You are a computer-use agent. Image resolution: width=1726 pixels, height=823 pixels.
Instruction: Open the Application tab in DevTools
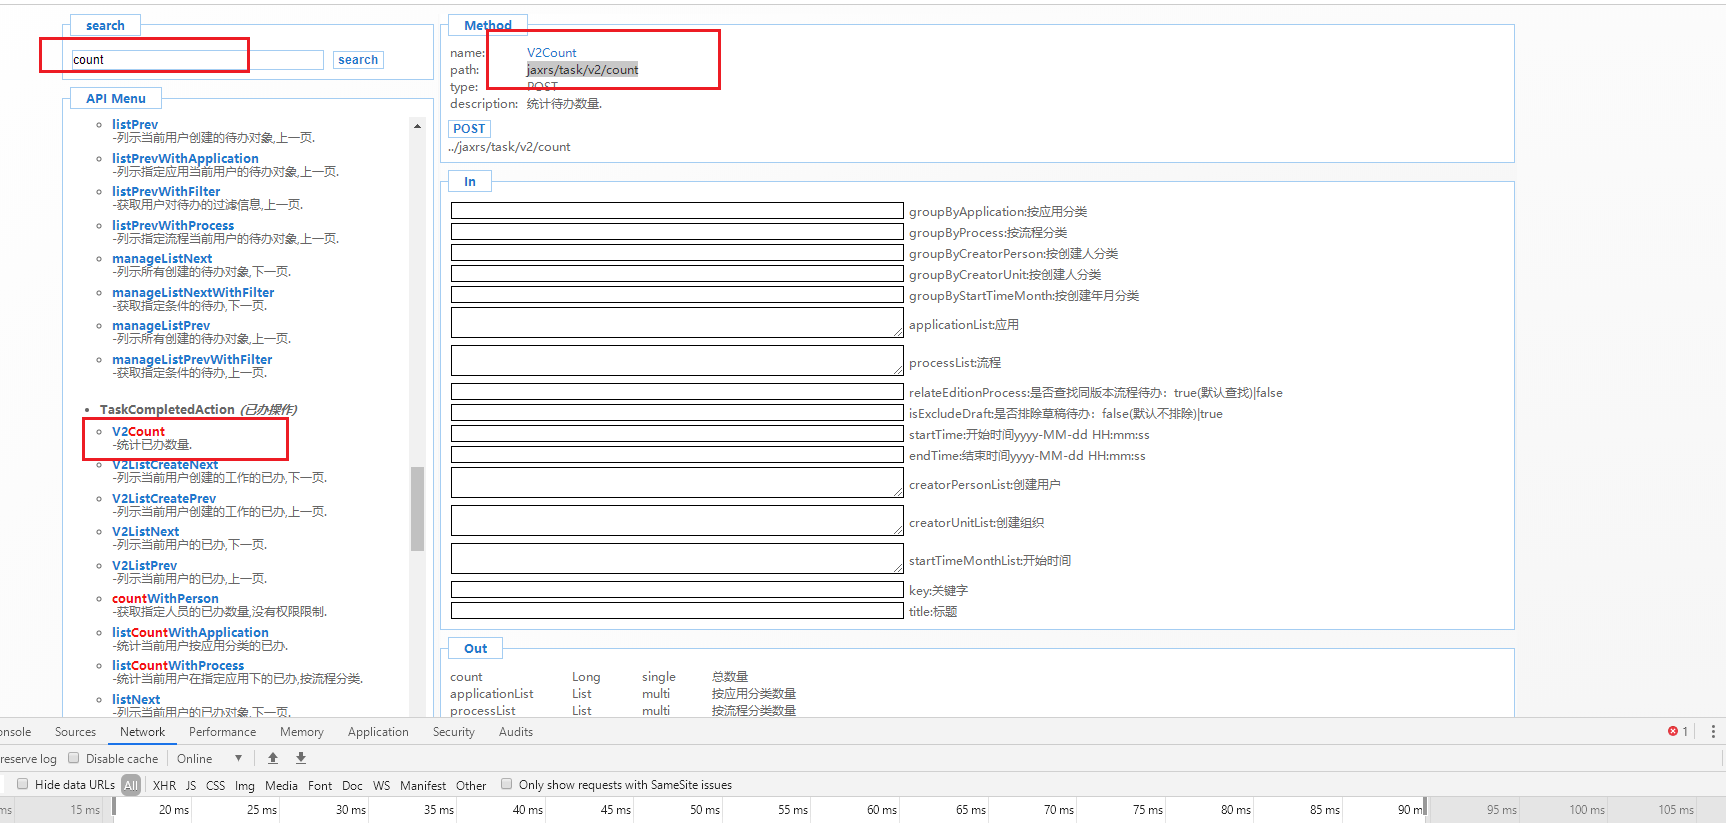click(378, 732)
